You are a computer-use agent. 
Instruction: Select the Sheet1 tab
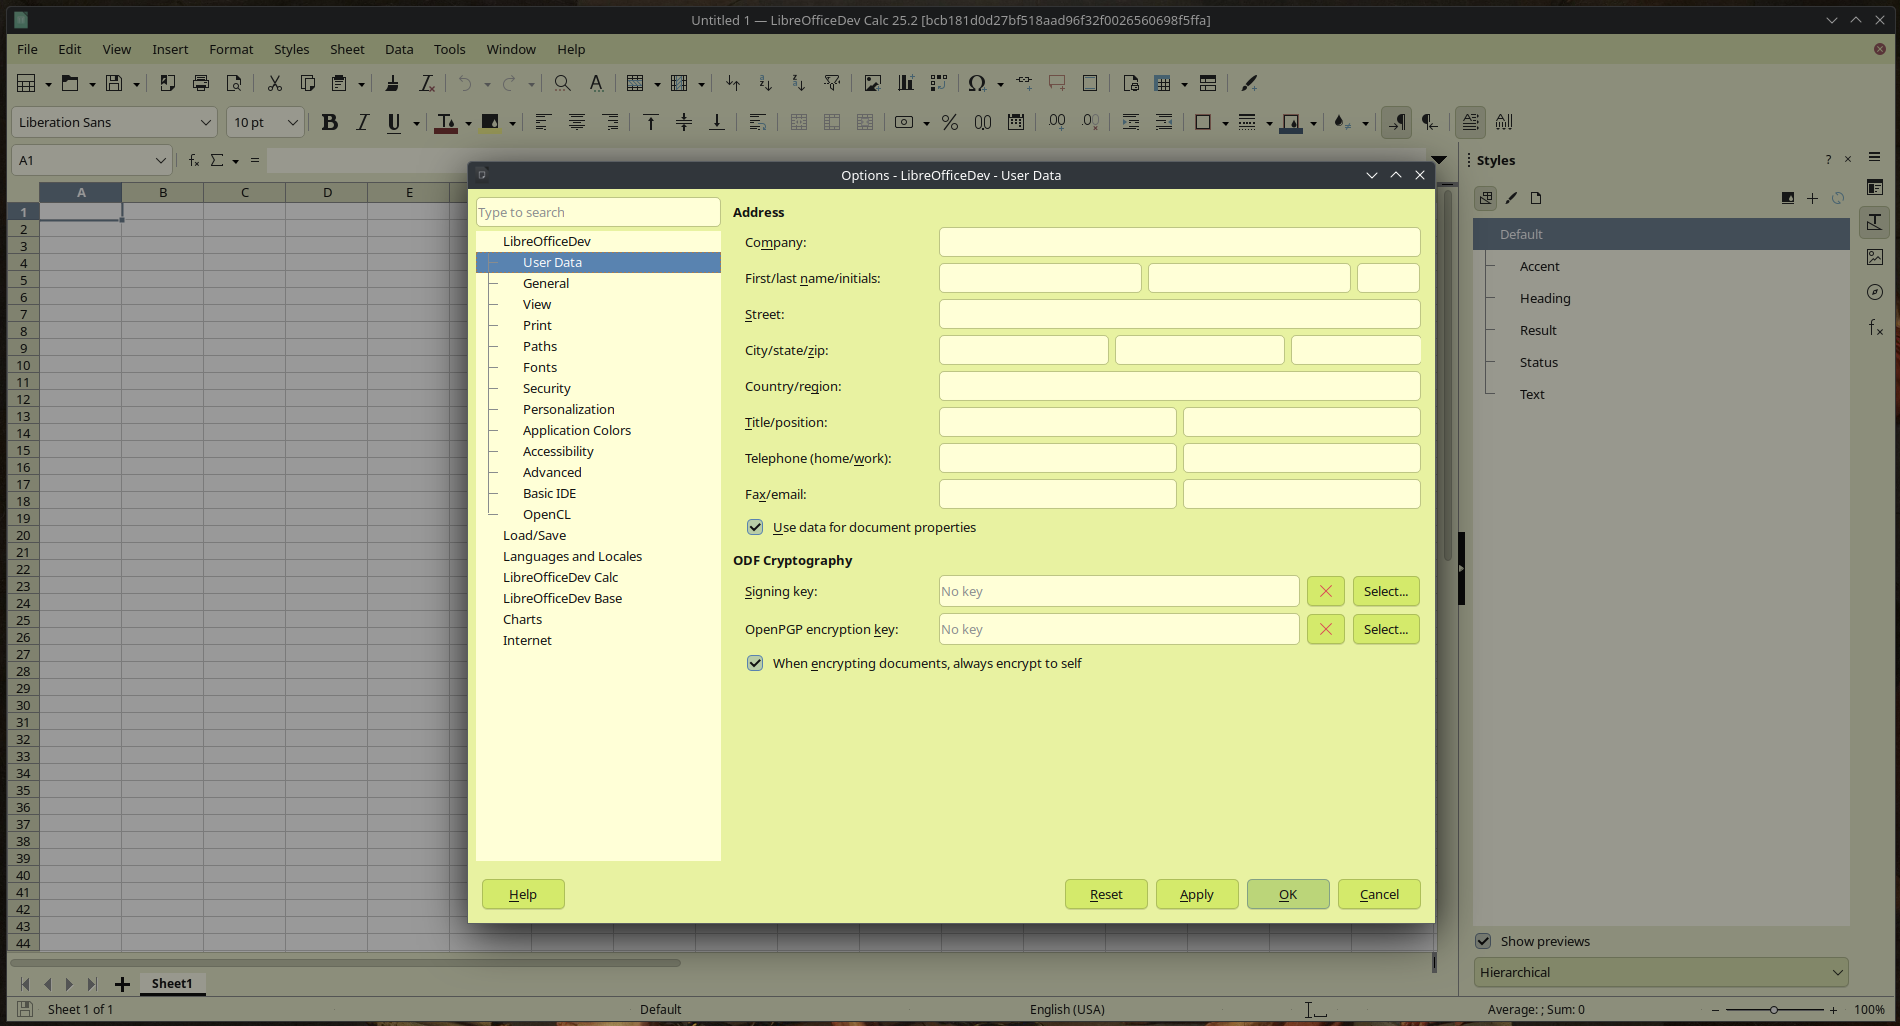coord(172,983)
